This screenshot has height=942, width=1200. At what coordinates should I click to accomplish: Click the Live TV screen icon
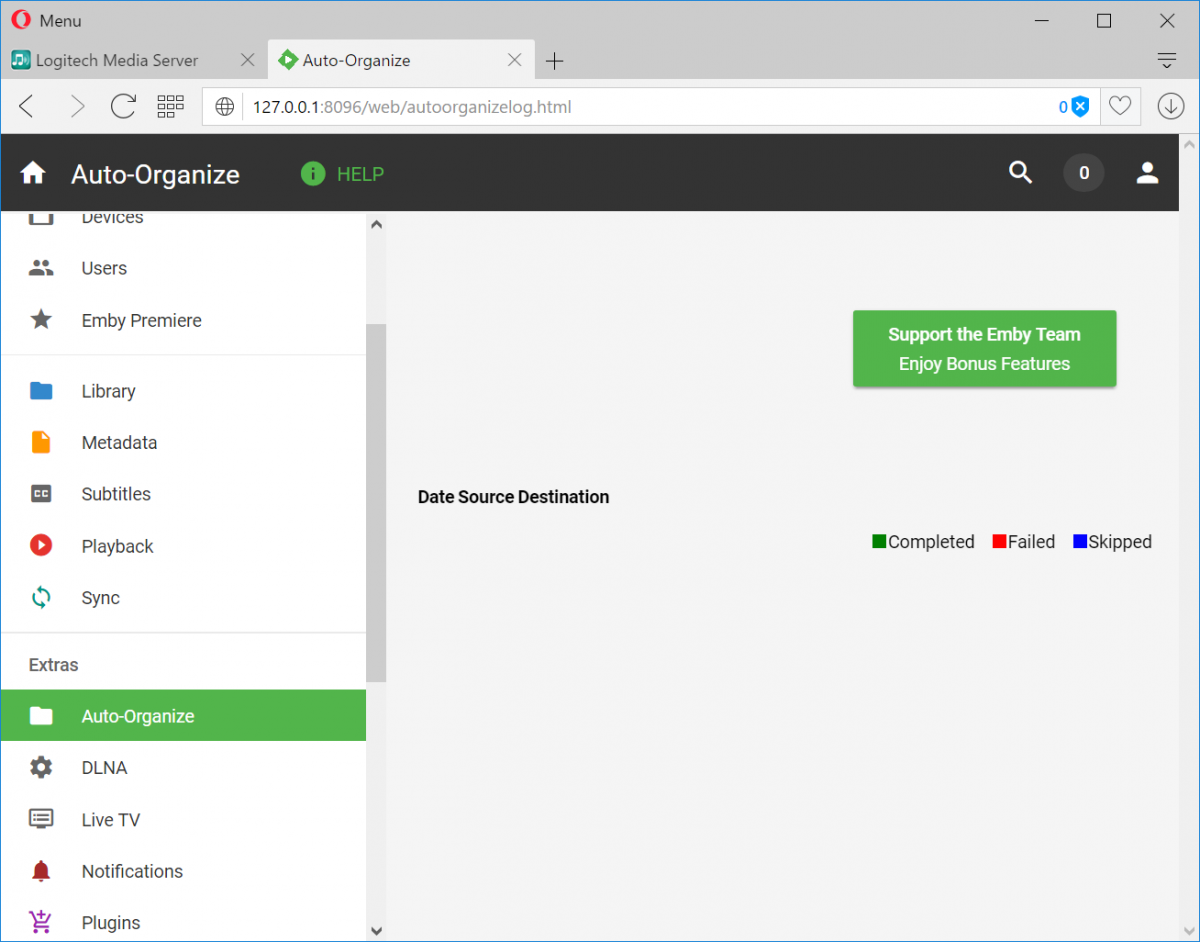click(x=41, y=819)
